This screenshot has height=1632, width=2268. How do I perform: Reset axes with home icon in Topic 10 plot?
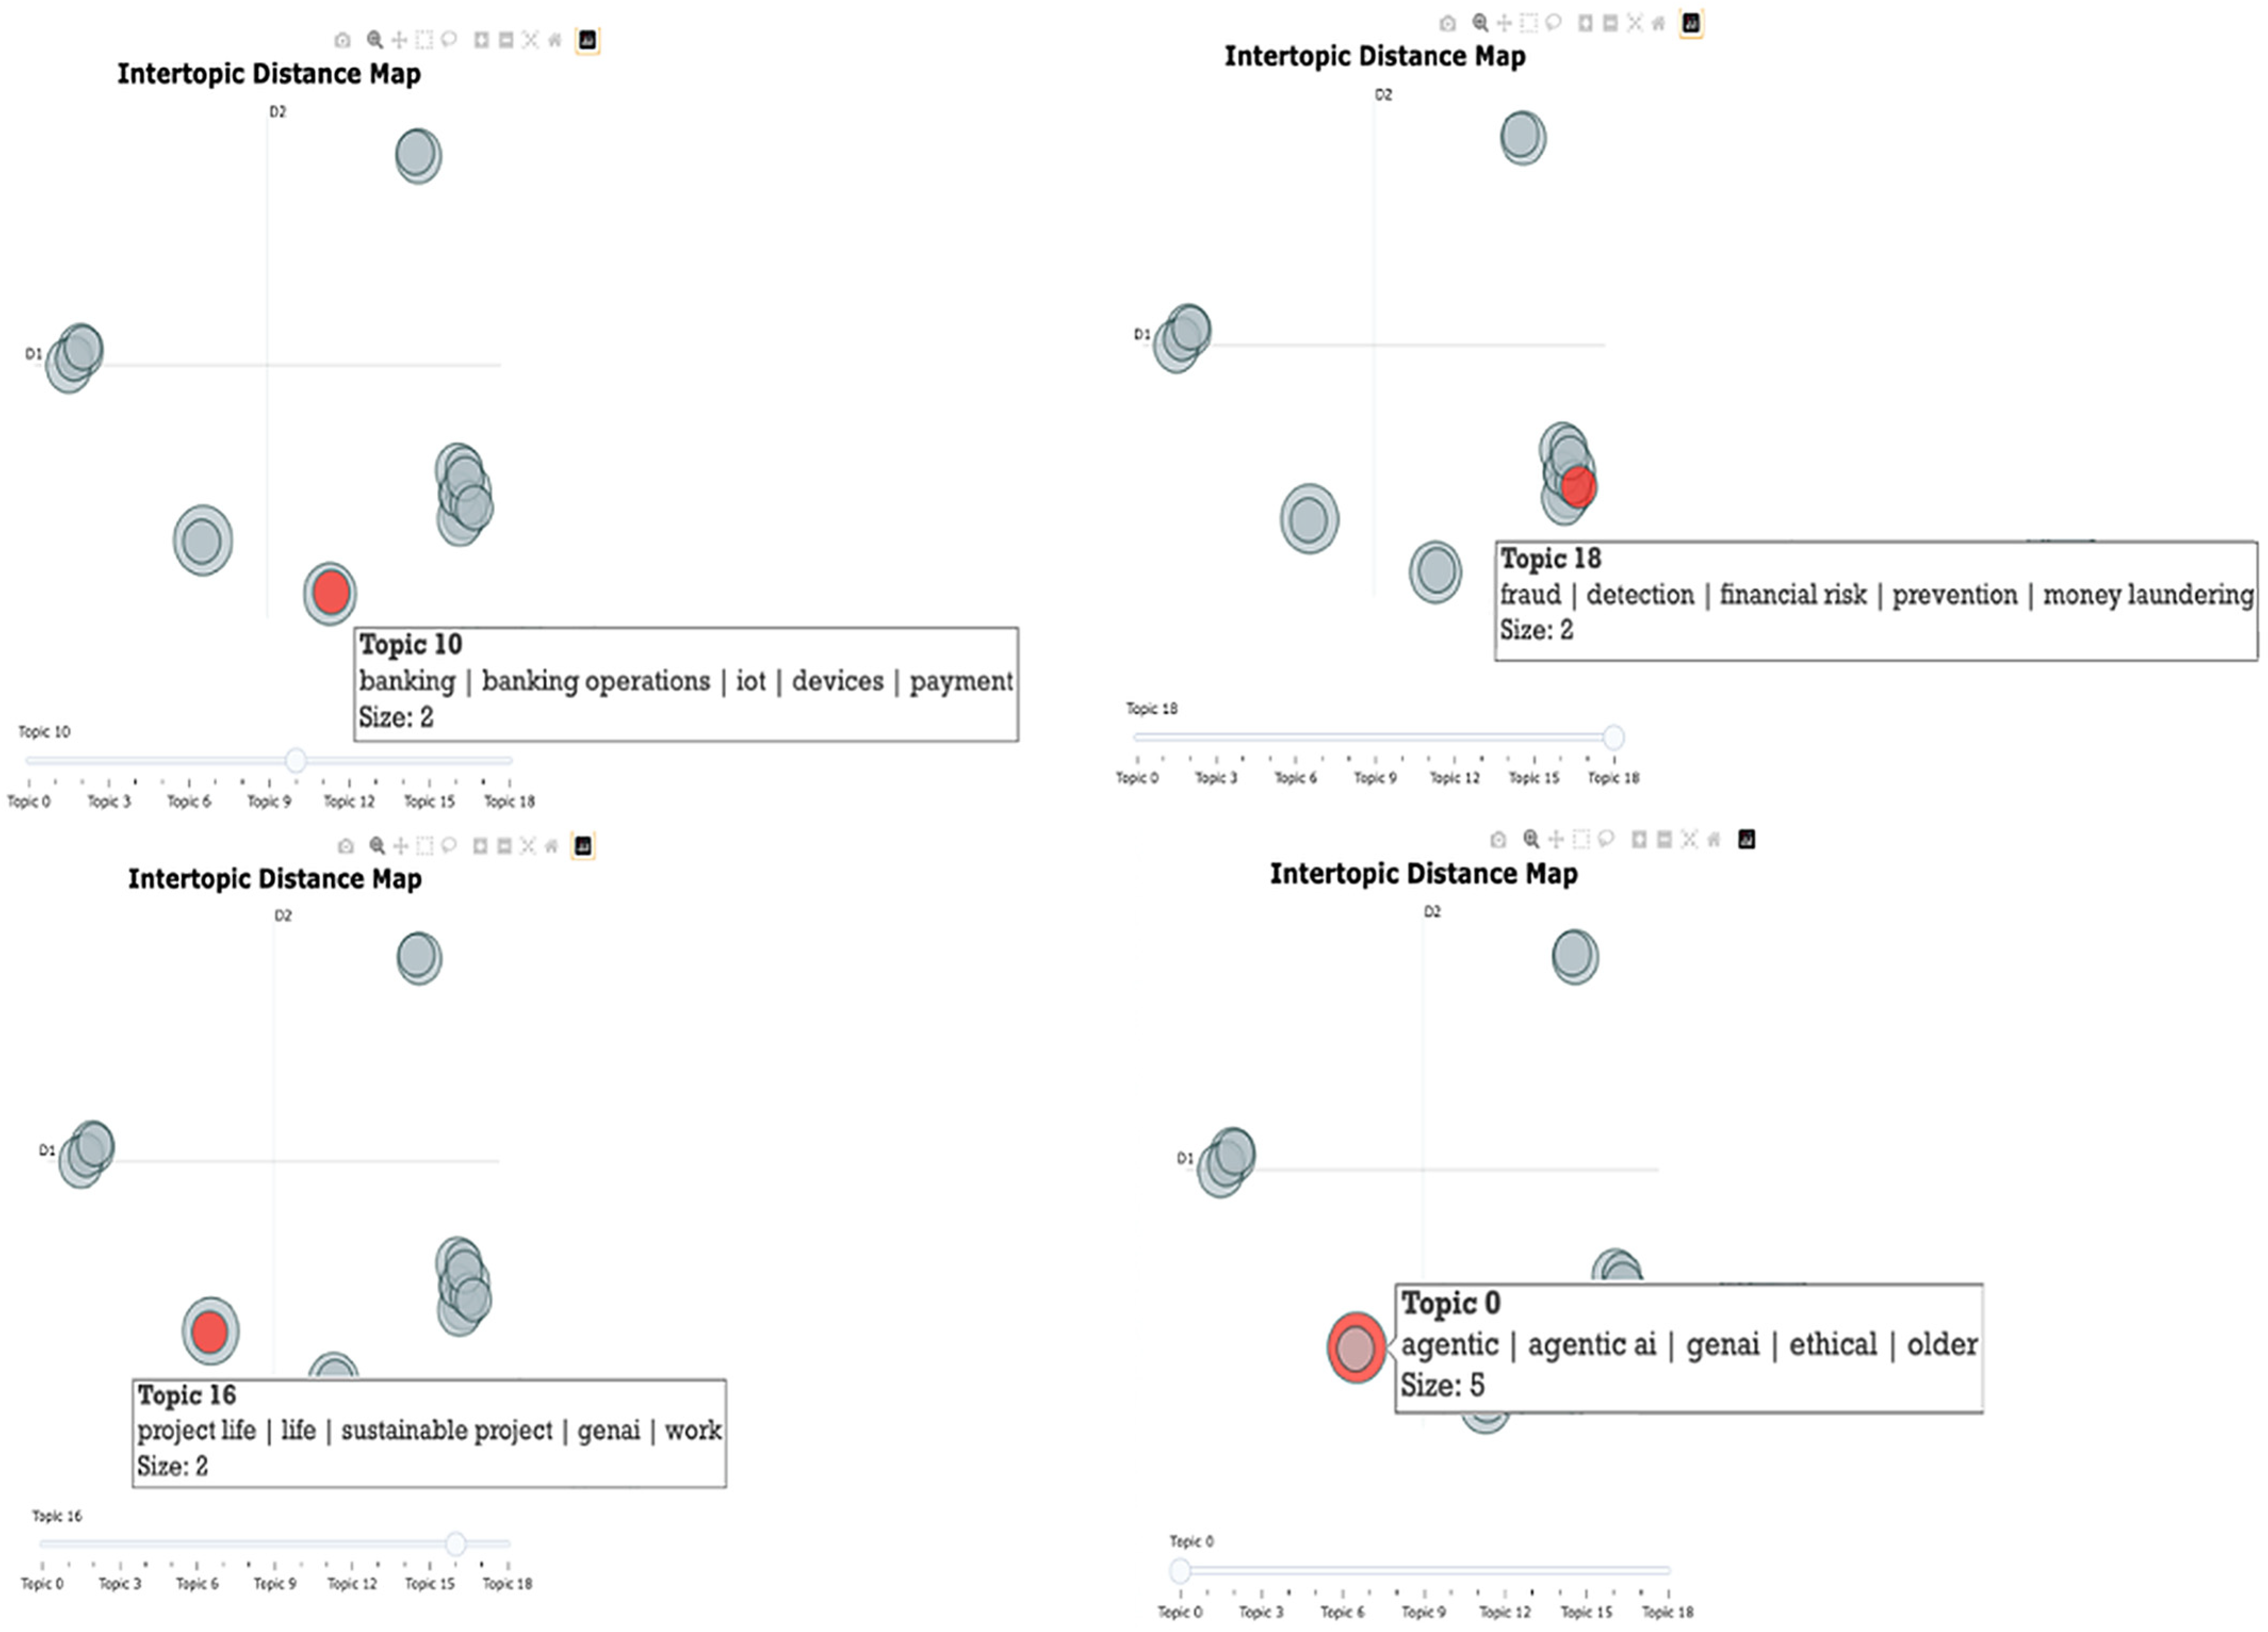point(555,40)
